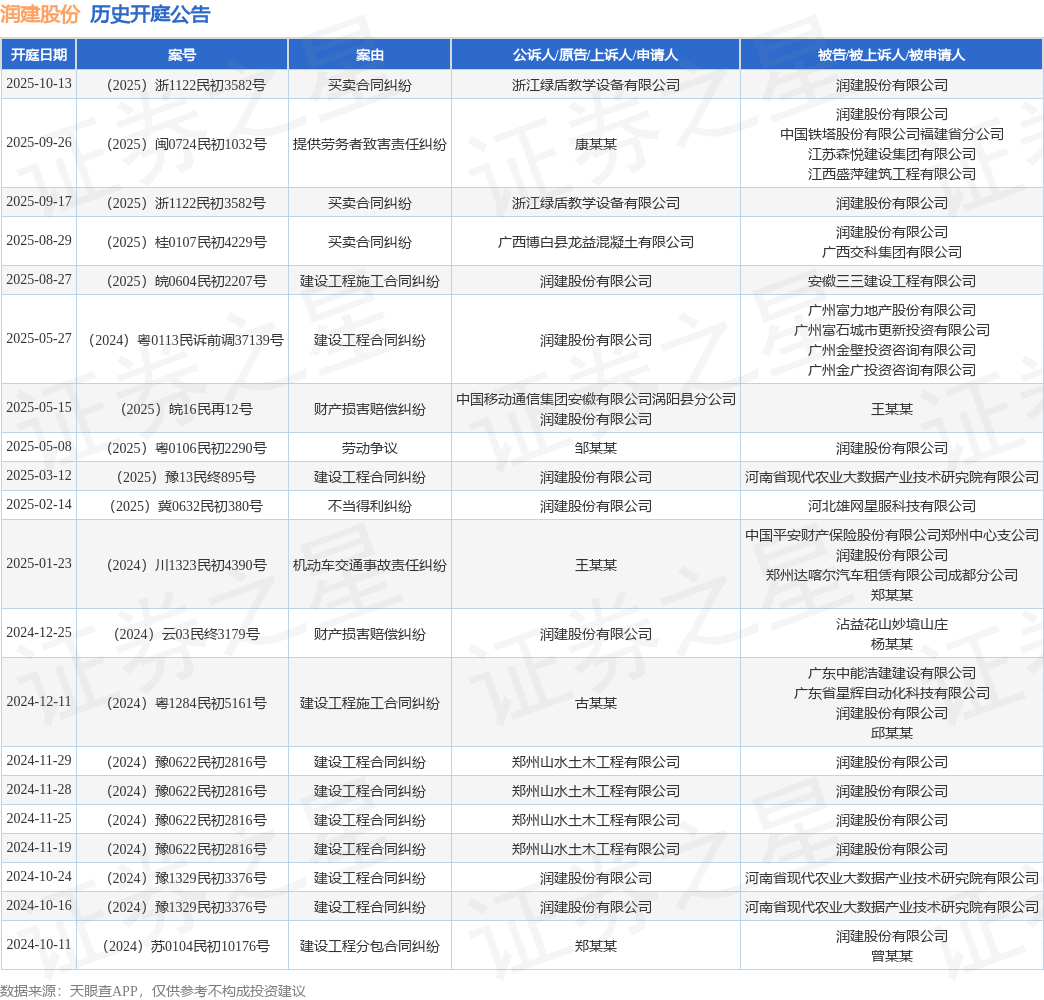1044x1000 pixels.
Task: Click the date cell 2025-03-12
Action: click(x=39, y=475)
